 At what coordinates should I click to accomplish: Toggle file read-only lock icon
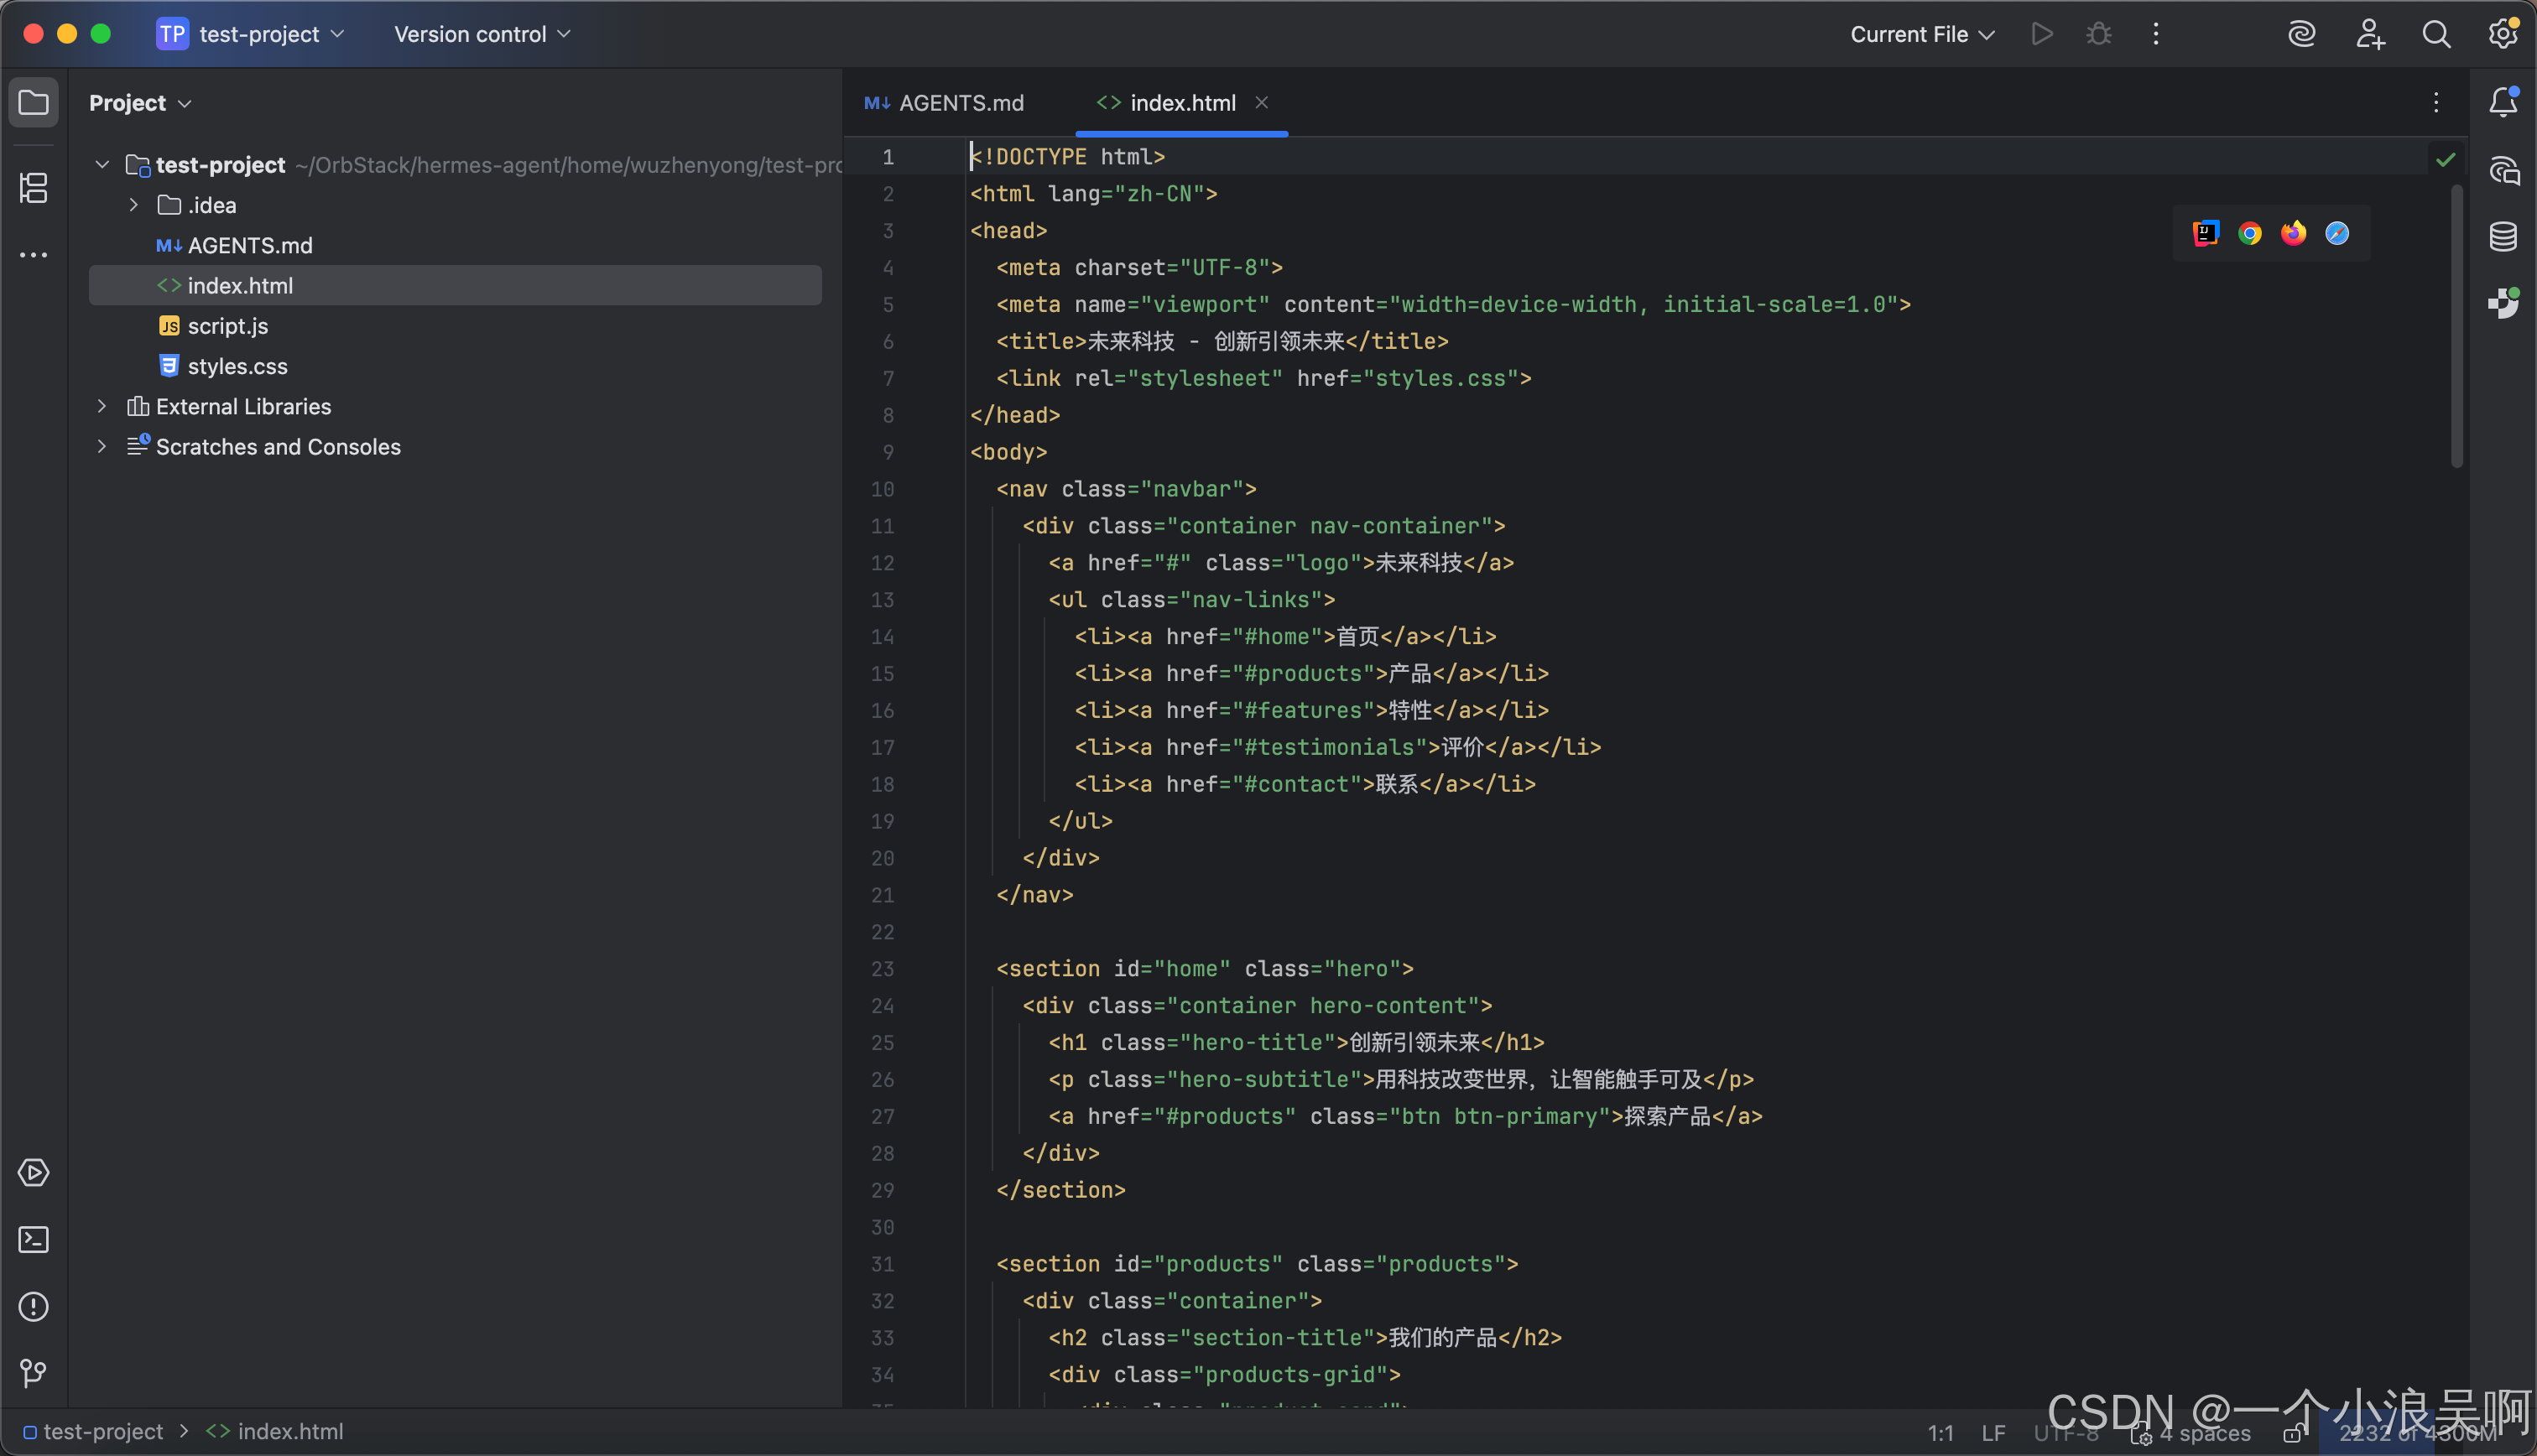coord(2292,1433)
